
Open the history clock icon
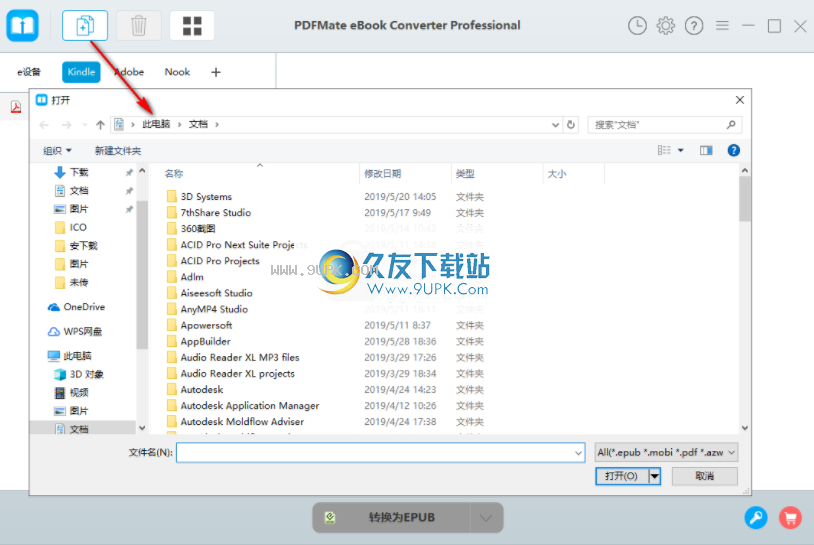(637, 25)
